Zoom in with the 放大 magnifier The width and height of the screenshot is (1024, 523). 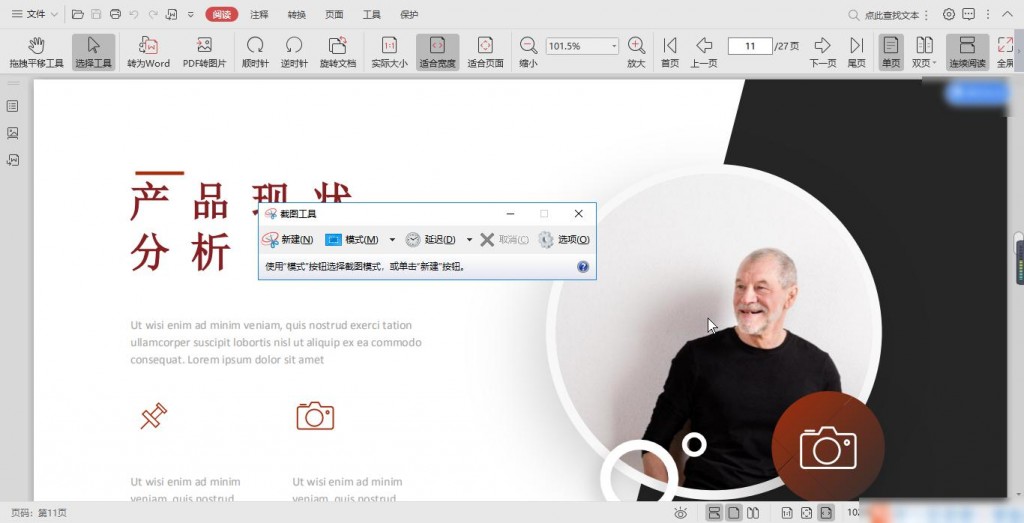pyautogui.click(x=636, y=52)
